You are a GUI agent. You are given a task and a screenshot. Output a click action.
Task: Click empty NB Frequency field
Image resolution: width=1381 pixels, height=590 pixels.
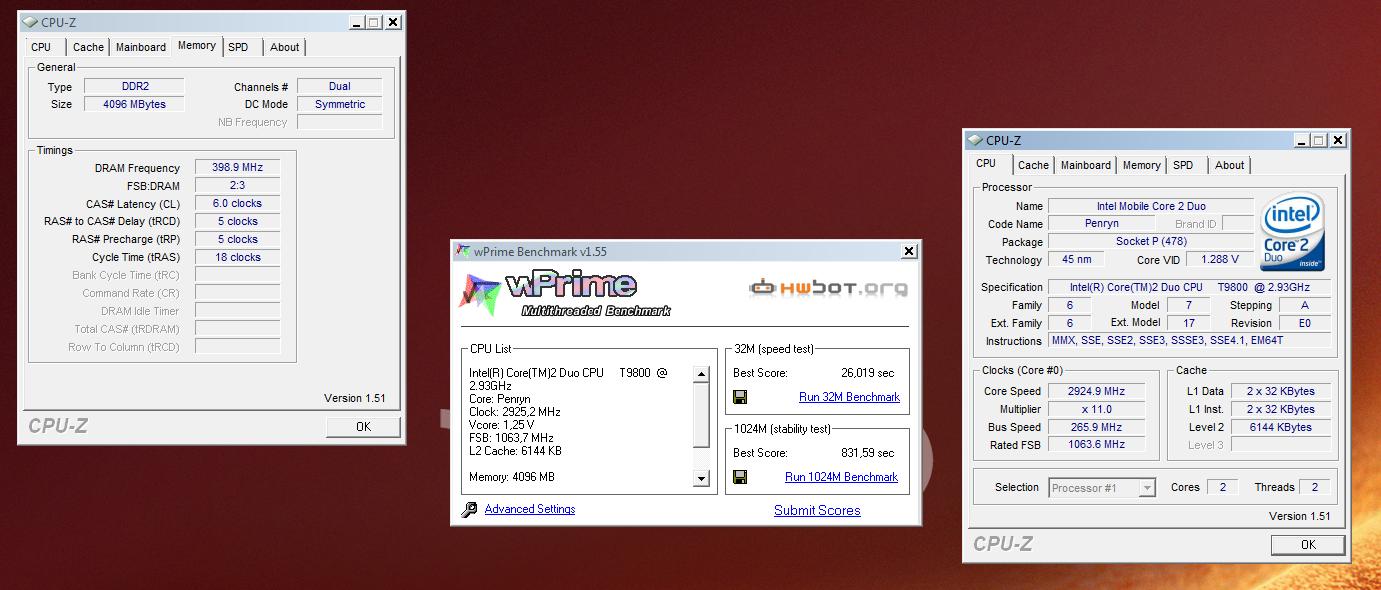[339, 122]
